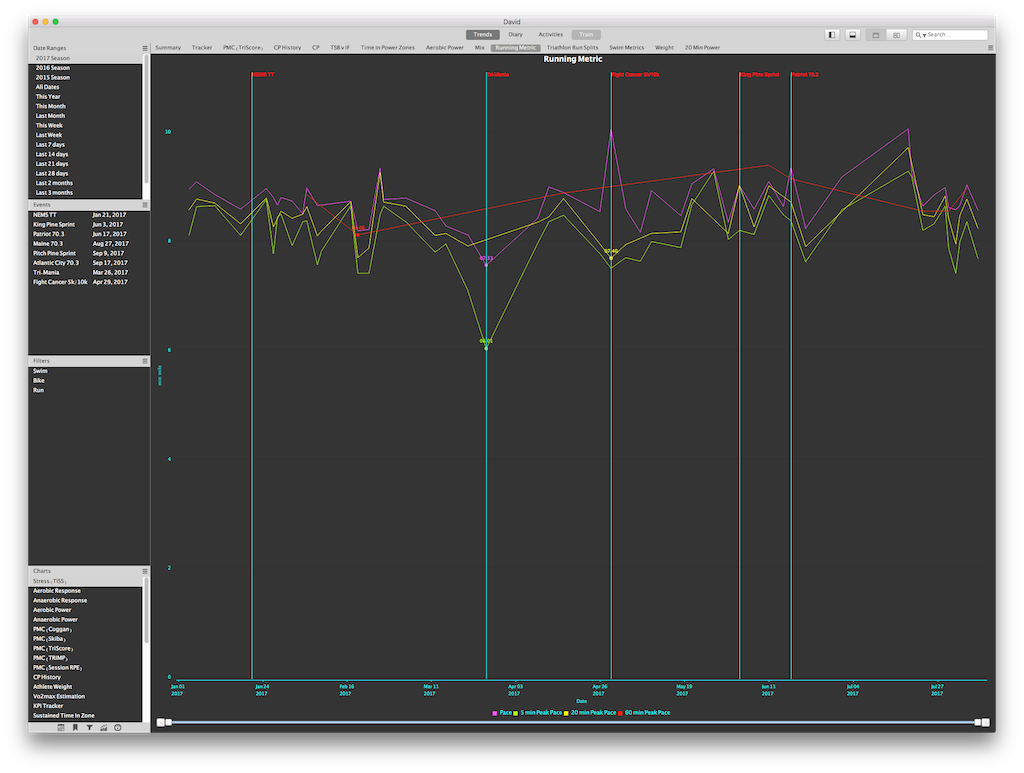Select the Vo2max Estimation chart
Image resolution: width=1024 pixels, height=773 pixels.
pyautogui.click(x=85, y=697)
